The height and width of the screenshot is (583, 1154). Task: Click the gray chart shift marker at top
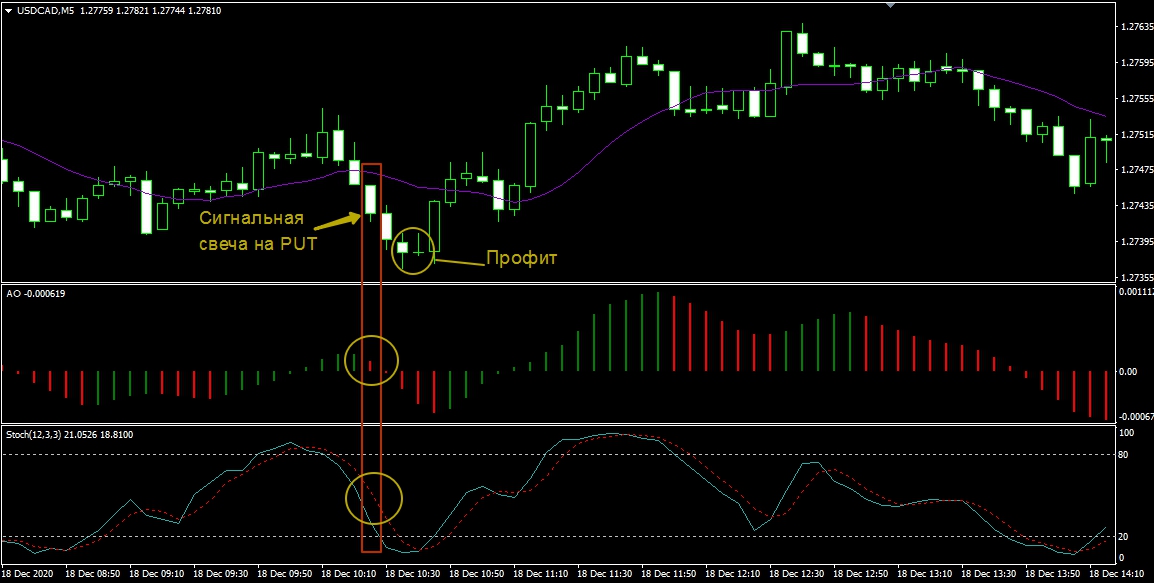point(893,5)
